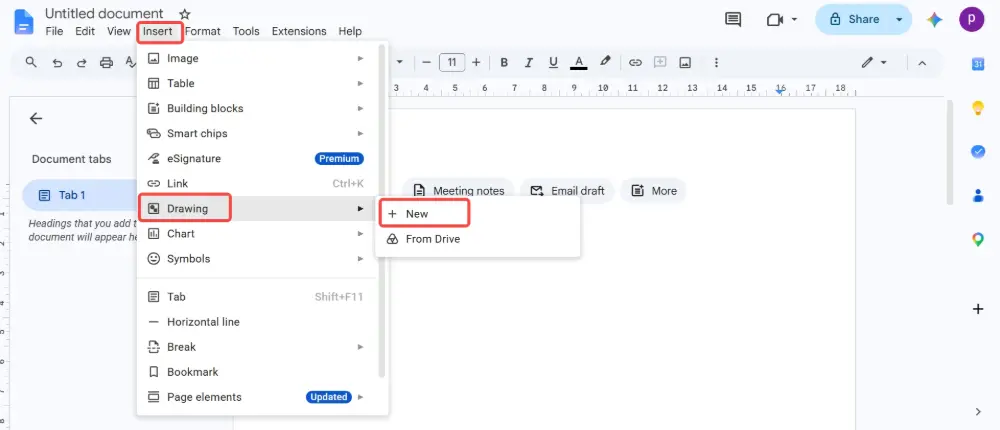The height and width of the screenshot is (430, 1000).
Task: Open the Google Docs home icon
Action: pyautogui.click(x=24, y=22)
